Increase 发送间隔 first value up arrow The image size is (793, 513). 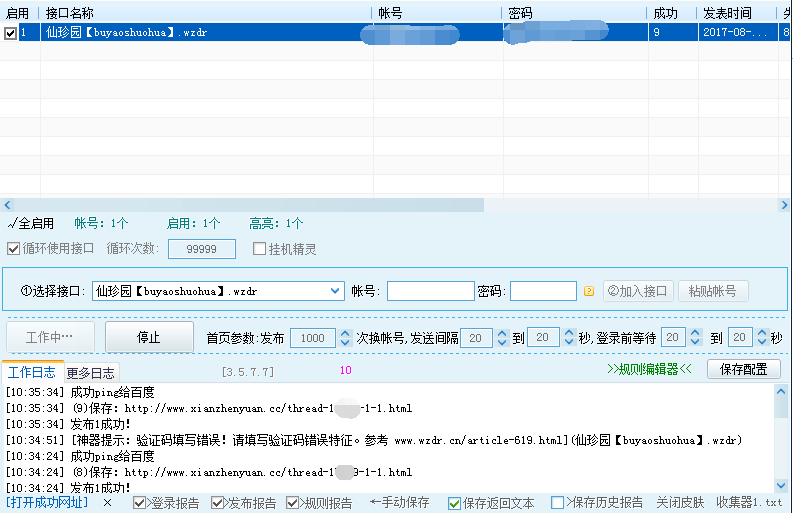coord(502,334)
